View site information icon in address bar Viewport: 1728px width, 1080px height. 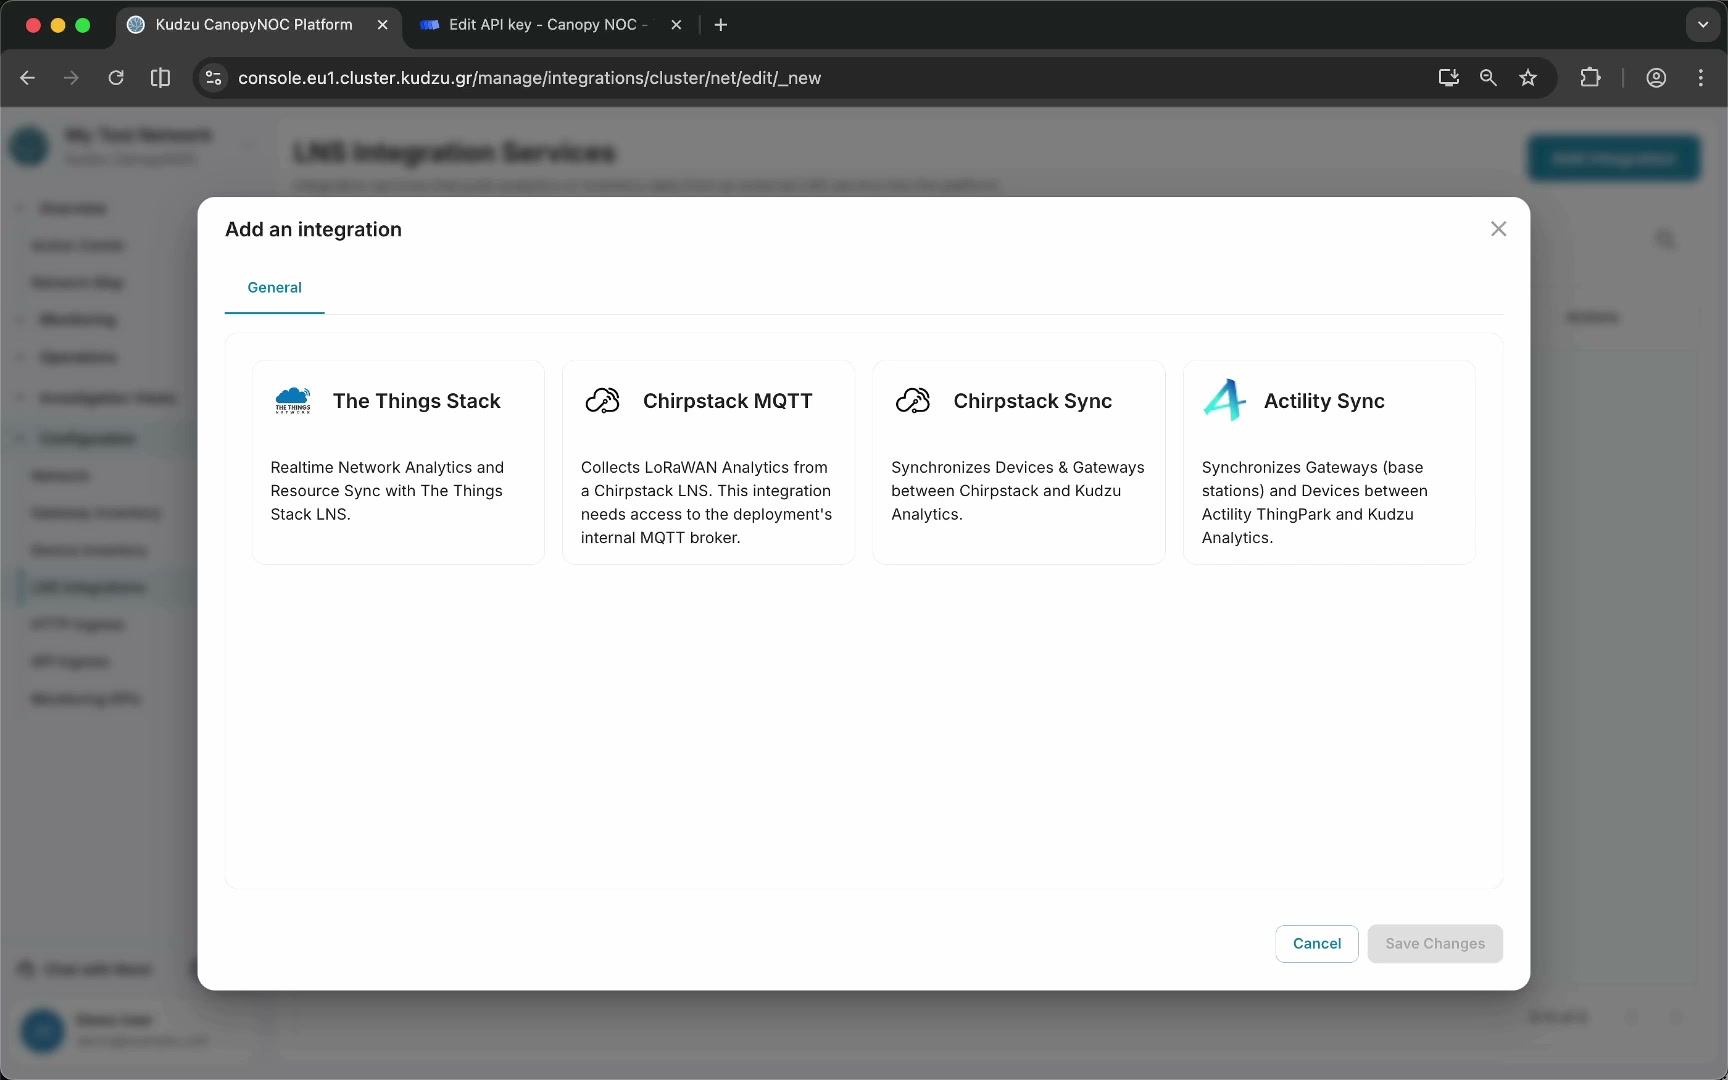[x=213, y=78]
